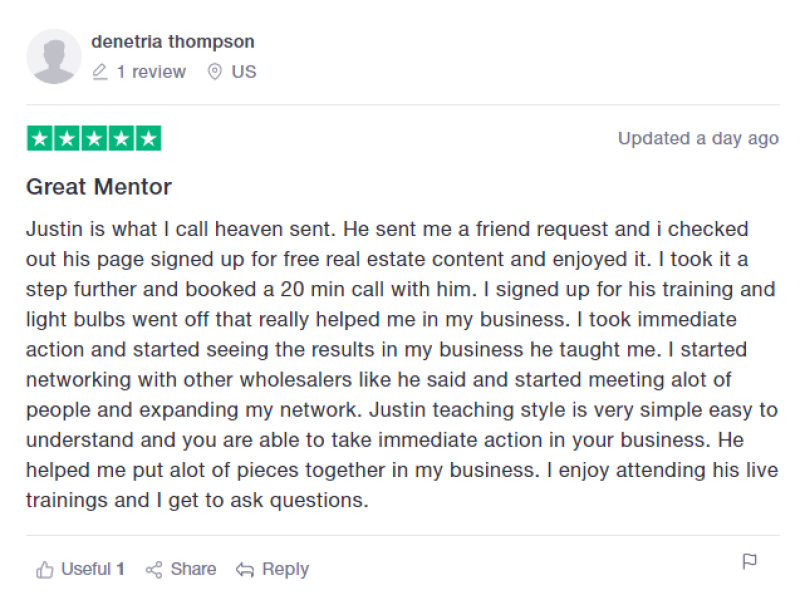Click the location pin icon
Screen dimensions: 800x600
click(214, 72)
